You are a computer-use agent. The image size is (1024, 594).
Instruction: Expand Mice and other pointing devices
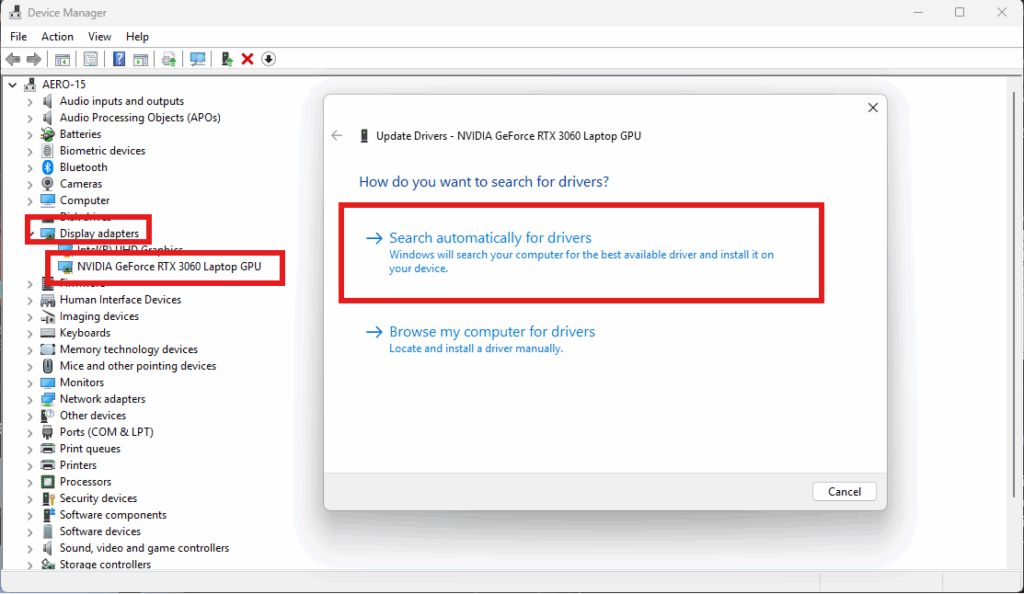coord(29,366)
